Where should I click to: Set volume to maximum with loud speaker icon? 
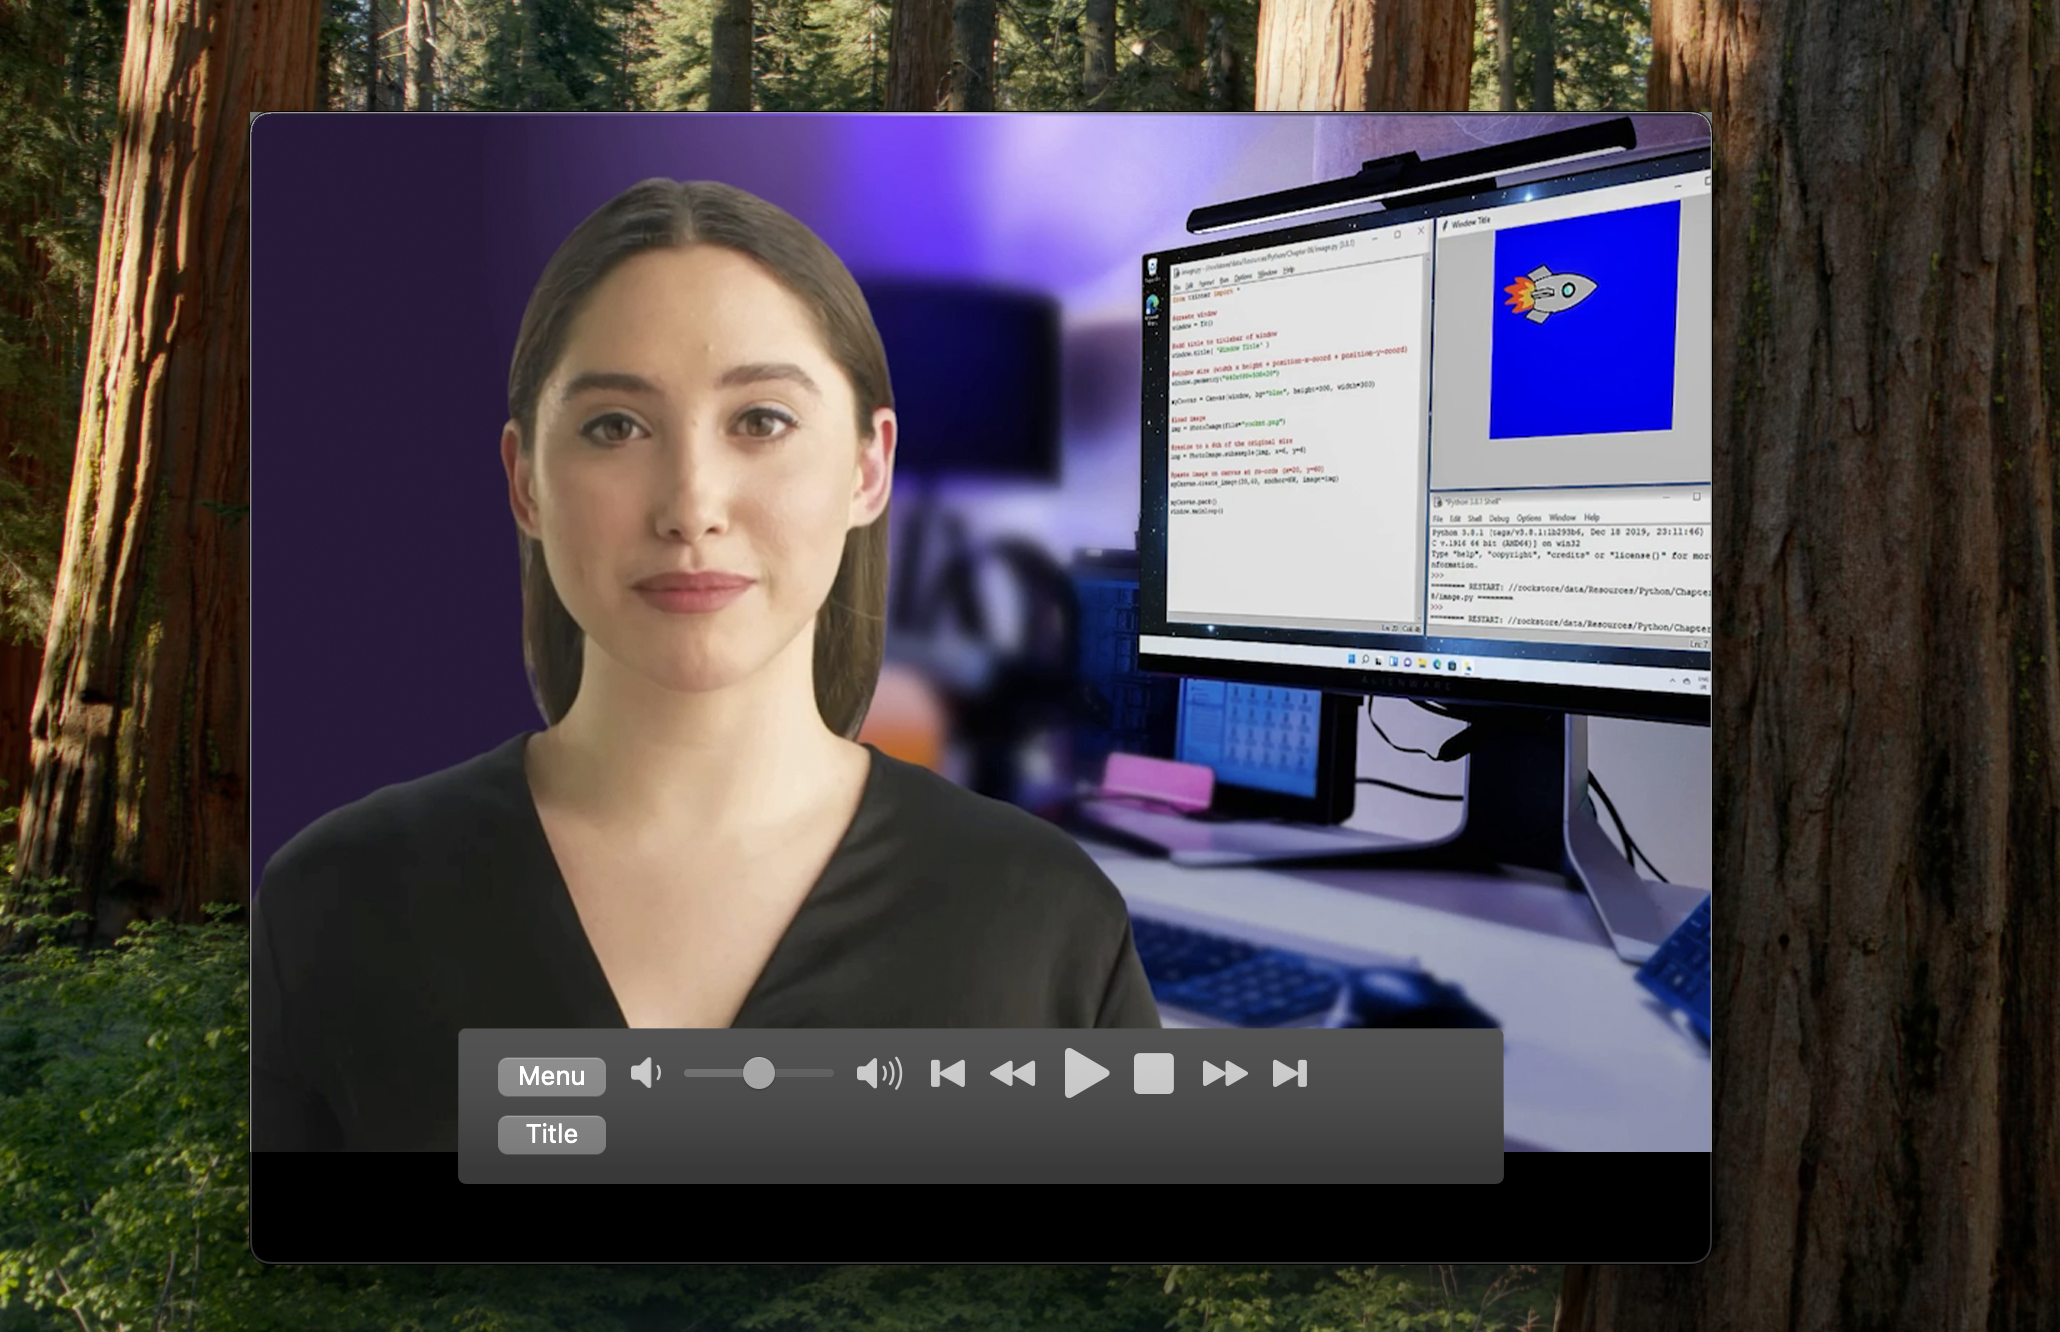click(x=879, y=1074)
